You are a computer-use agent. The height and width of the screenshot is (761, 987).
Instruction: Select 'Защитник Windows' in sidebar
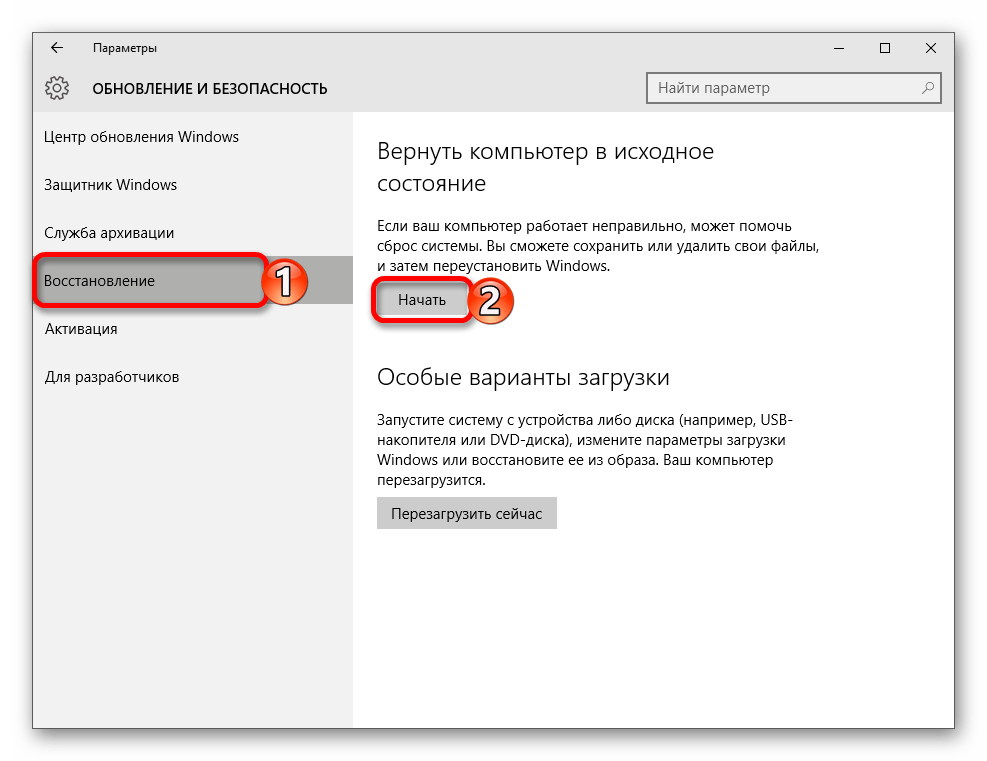coord(111,185)
